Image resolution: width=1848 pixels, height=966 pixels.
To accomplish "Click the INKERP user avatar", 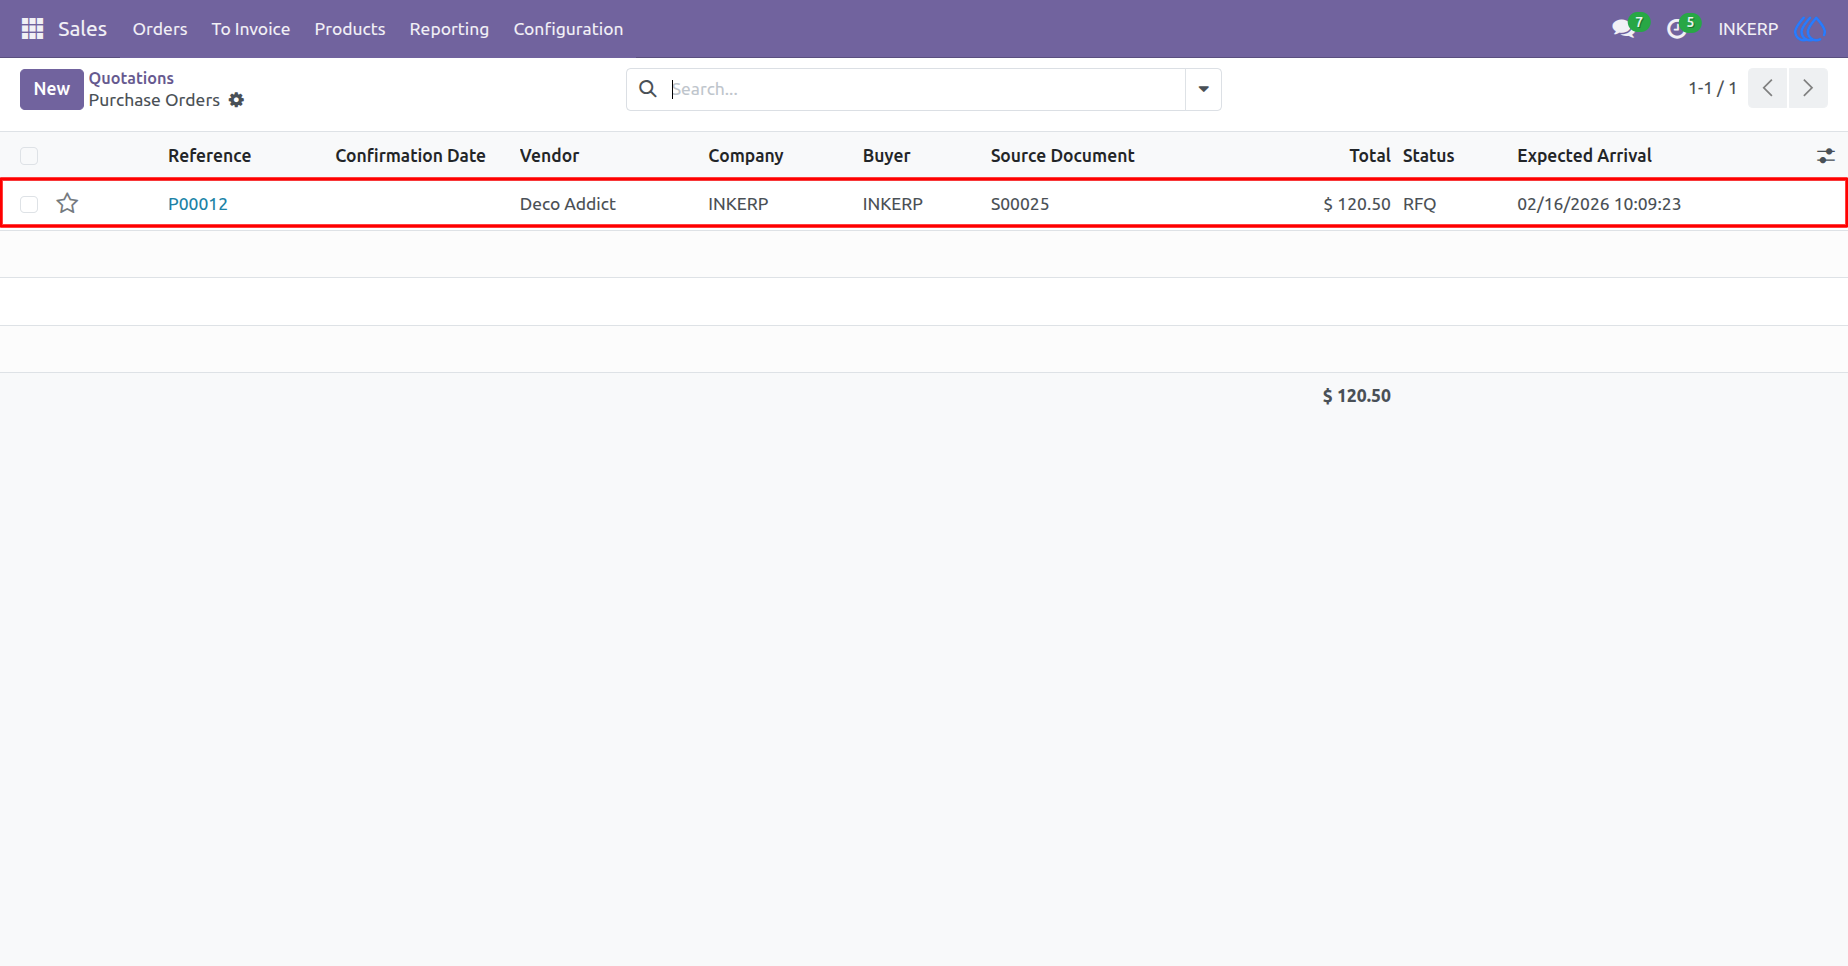I will point(1810,29).
